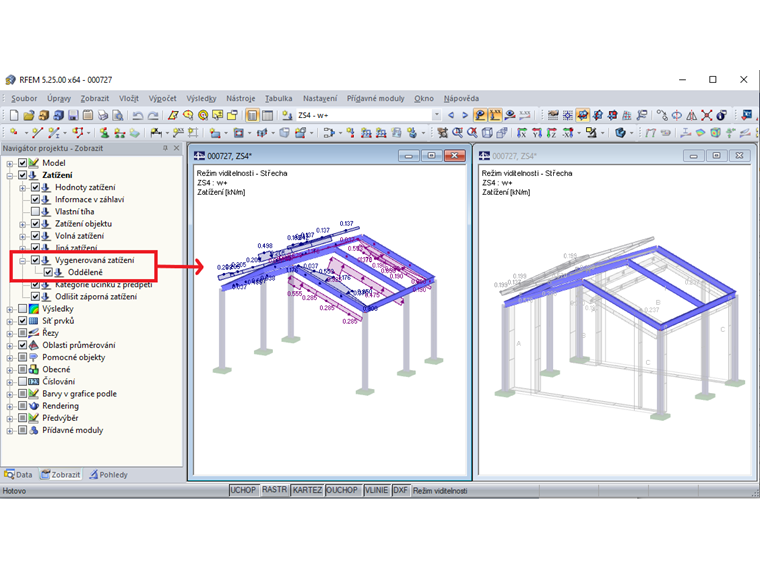Toggle the VLINIE status bar button
760x570 pixels.
click(x=377, y=490)
